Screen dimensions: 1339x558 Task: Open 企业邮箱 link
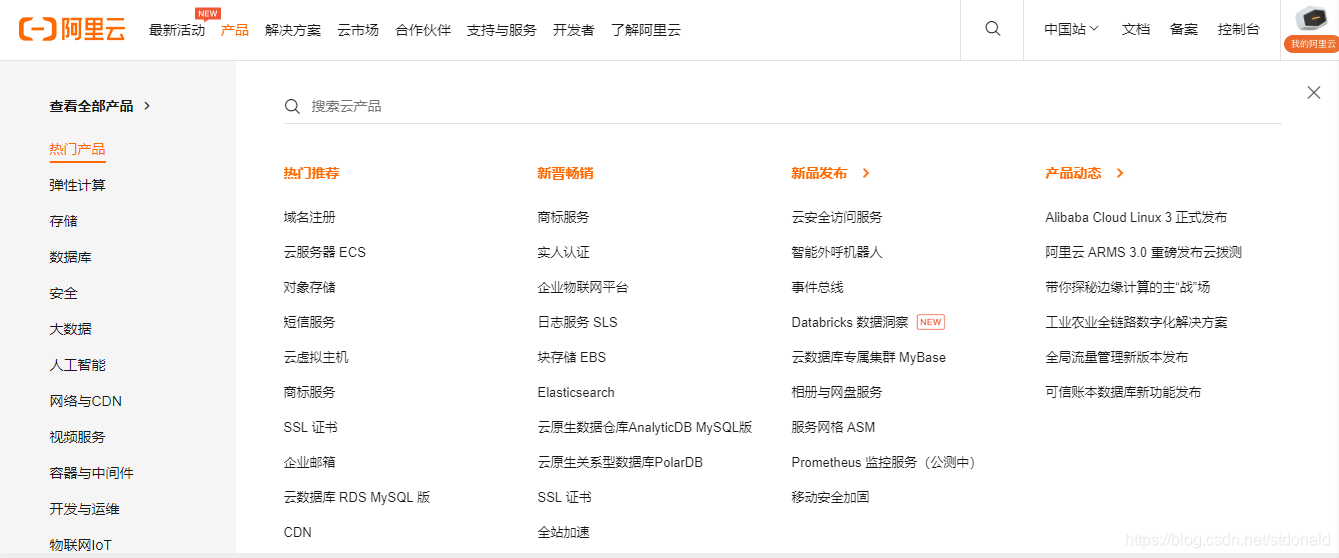310,462
